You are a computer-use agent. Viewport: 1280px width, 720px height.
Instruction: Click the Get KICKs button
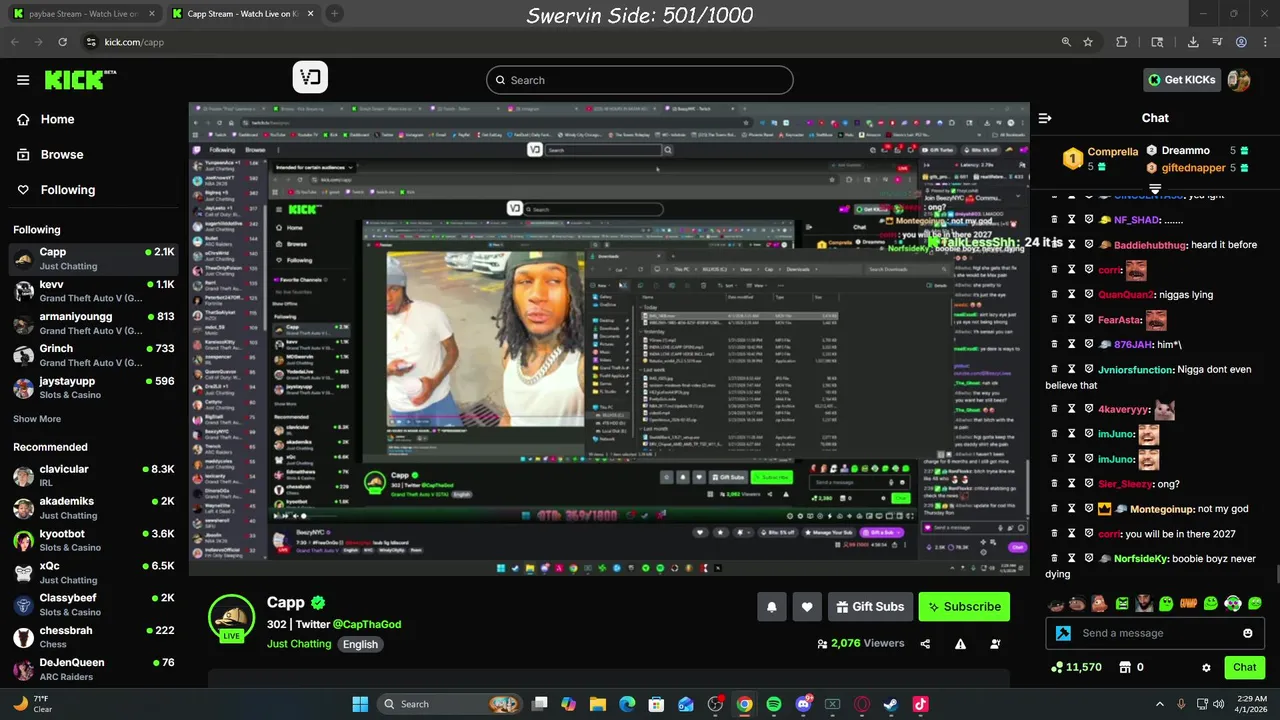click(x=1182, y=80)
